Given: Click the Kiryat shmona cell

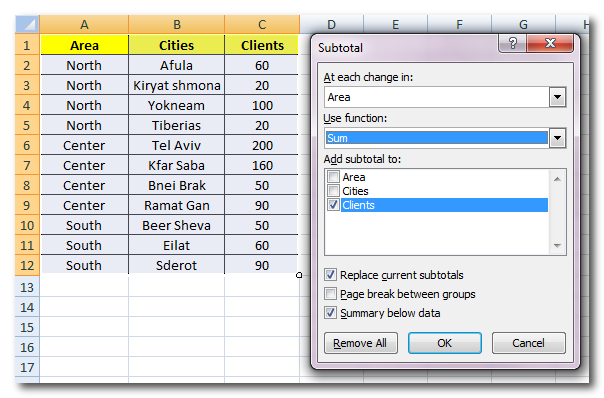Looking at the screenshot, I should pyautogui.click(x=176, y=85).
